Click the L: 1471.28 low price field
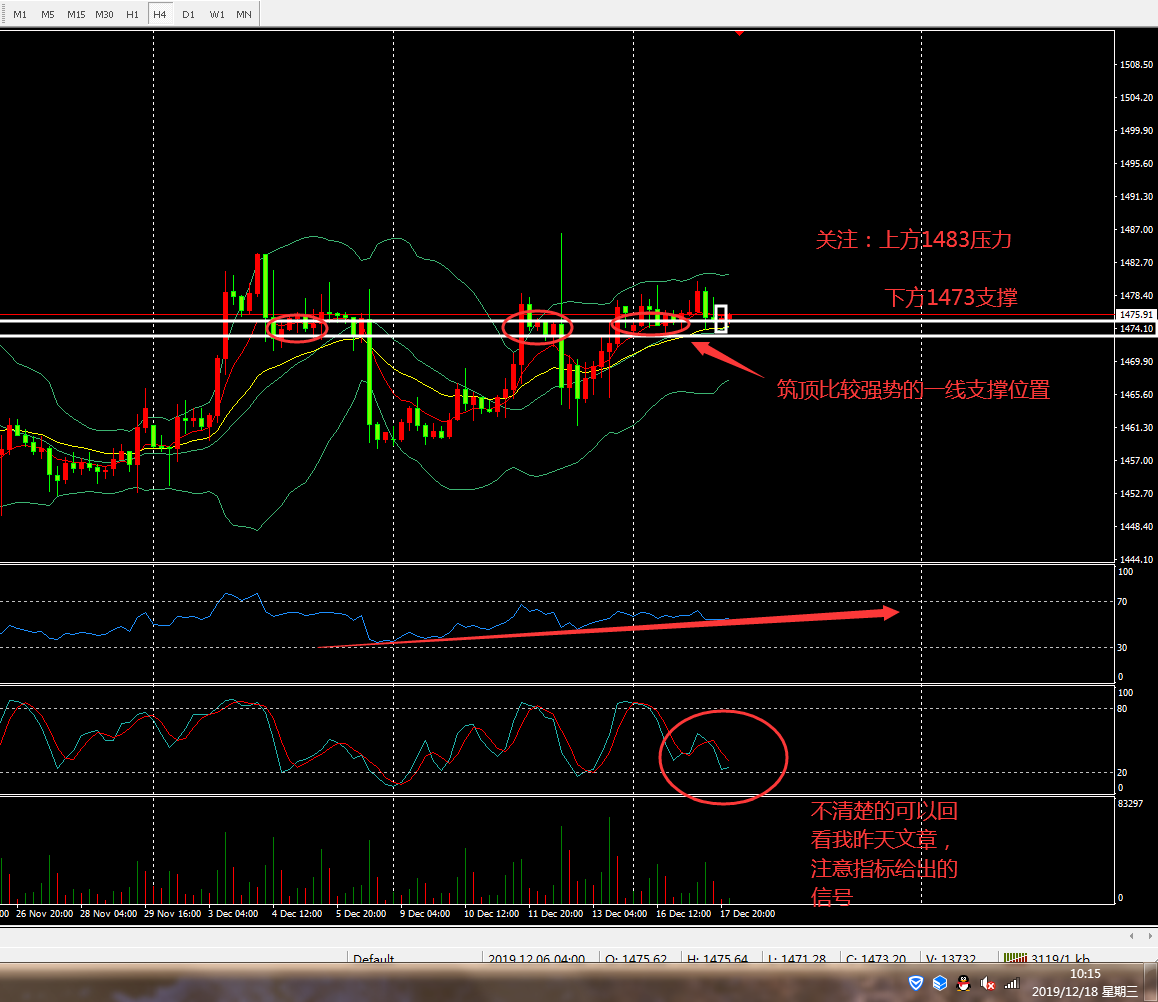This screenshot has width=1158, height=1002. 796,958
